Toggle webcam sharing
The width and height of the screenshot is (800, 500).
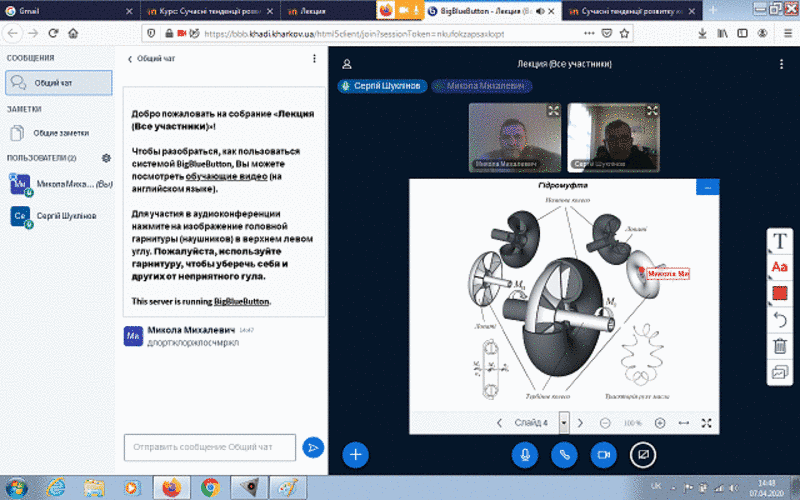[x=603, y=454]
